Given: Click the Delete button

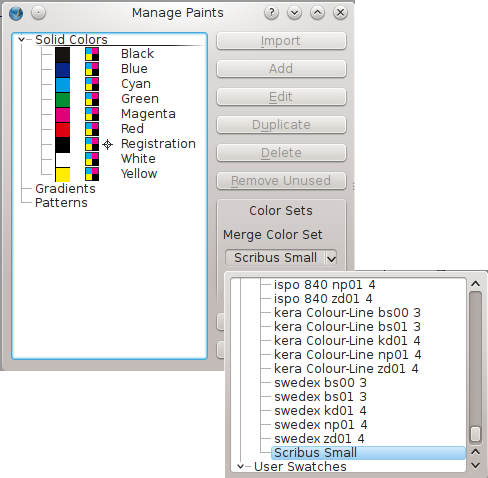Looking at the screenshot, I should (x=281, y=153).
